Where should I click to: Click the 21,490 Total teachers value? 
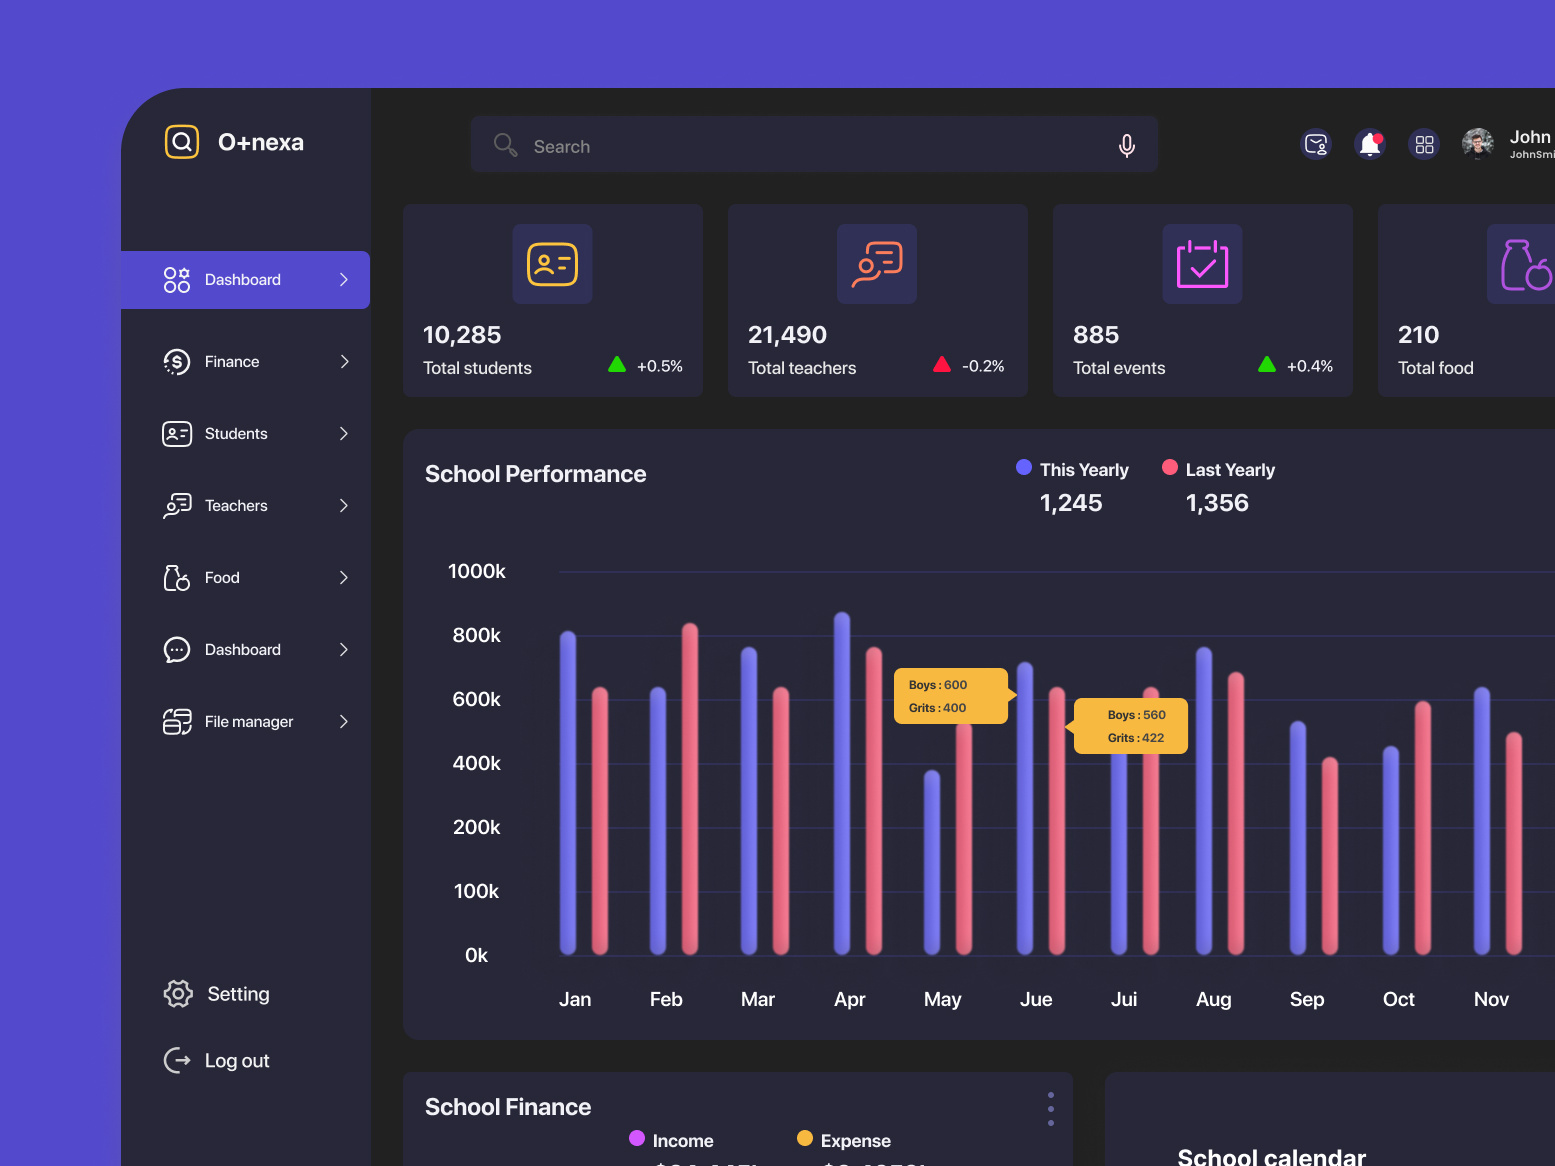point(788,335)
